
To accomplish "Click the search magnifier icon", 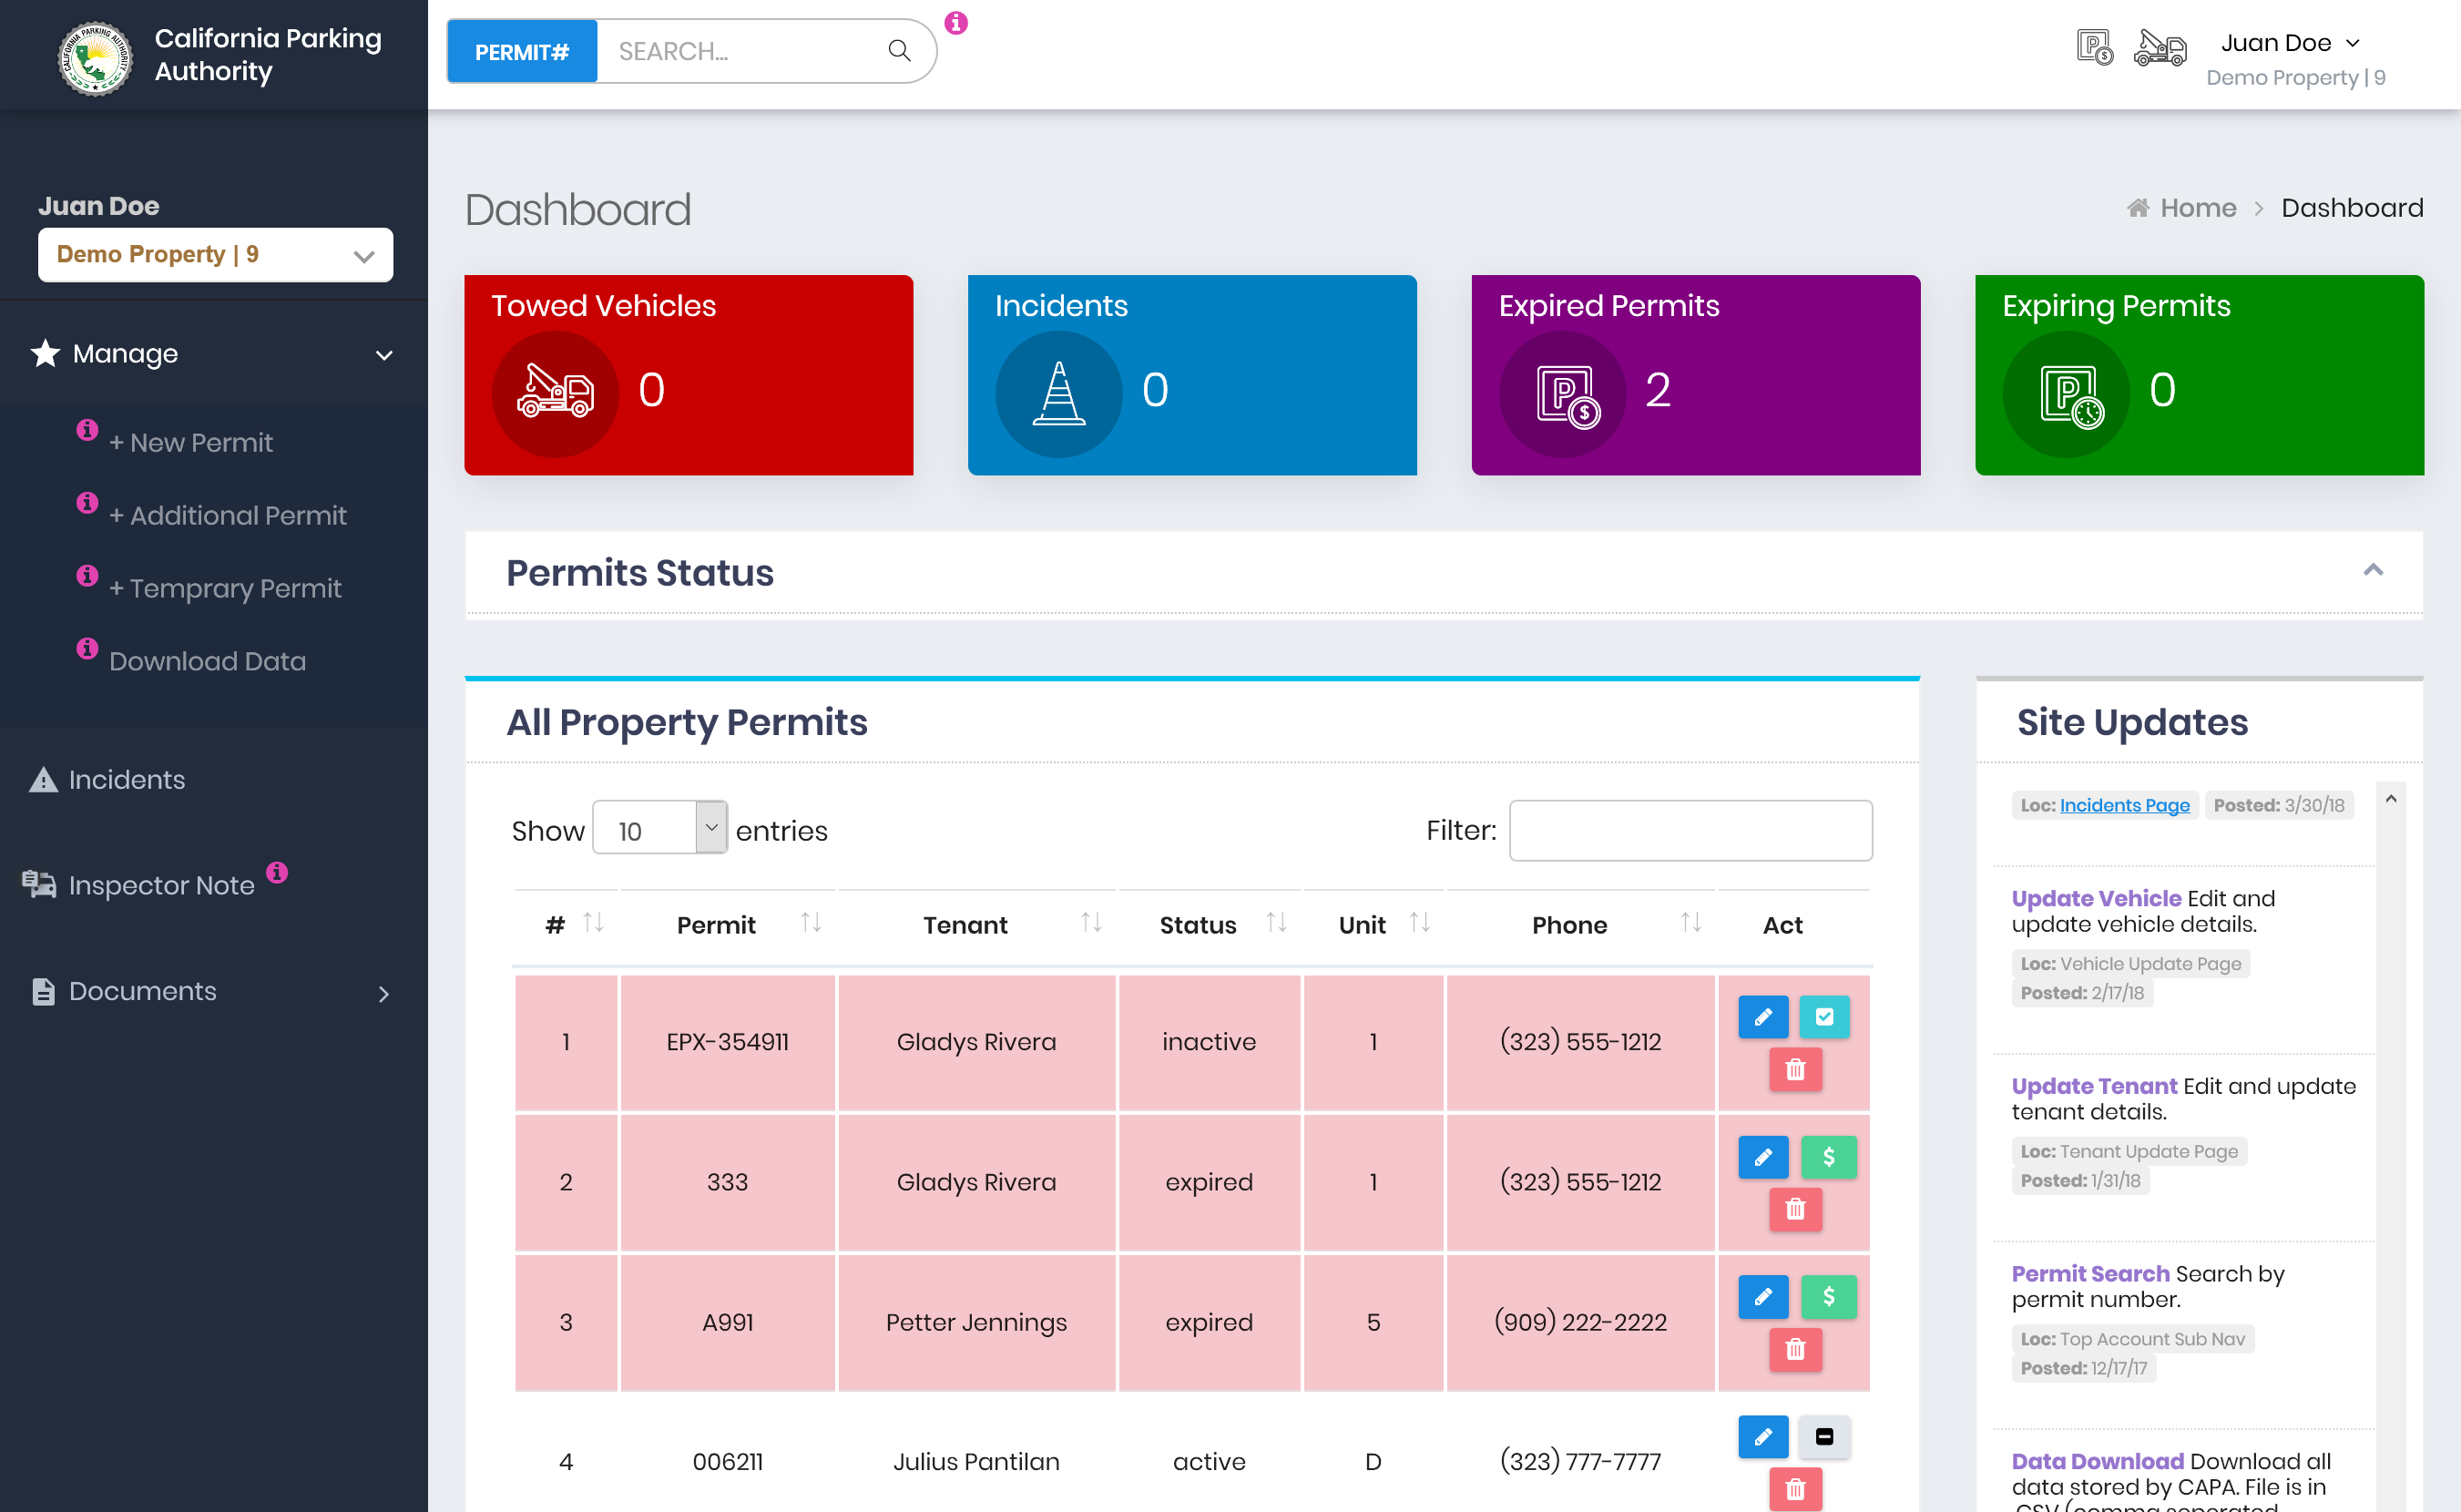I will pos(897,51).
